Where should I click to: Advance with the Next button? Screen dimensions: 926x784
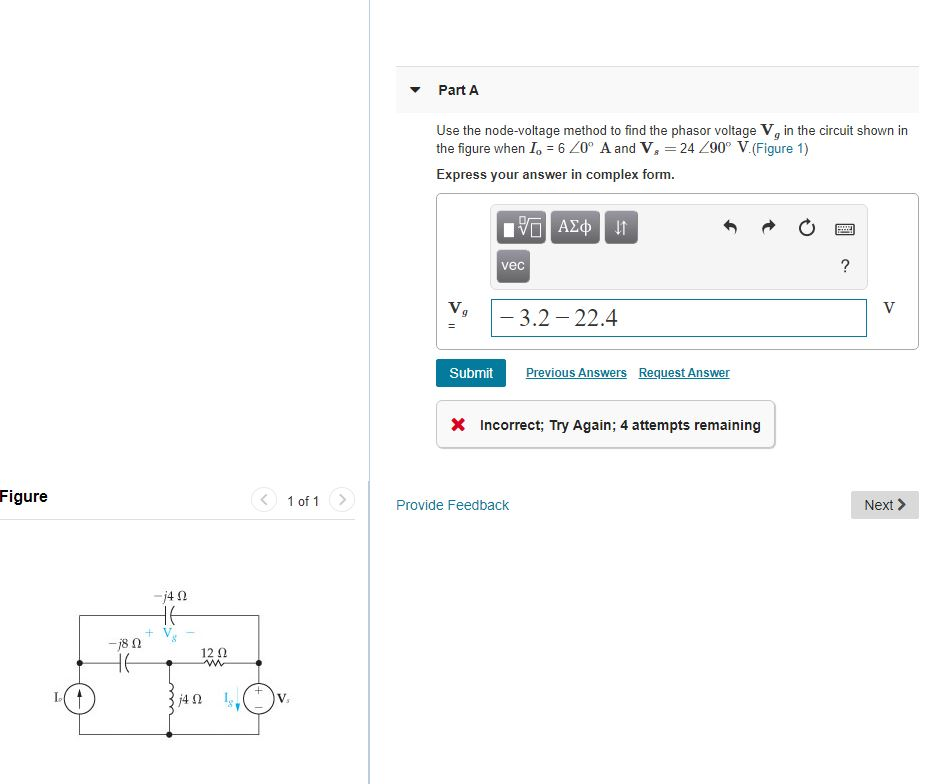pos(884,505)
